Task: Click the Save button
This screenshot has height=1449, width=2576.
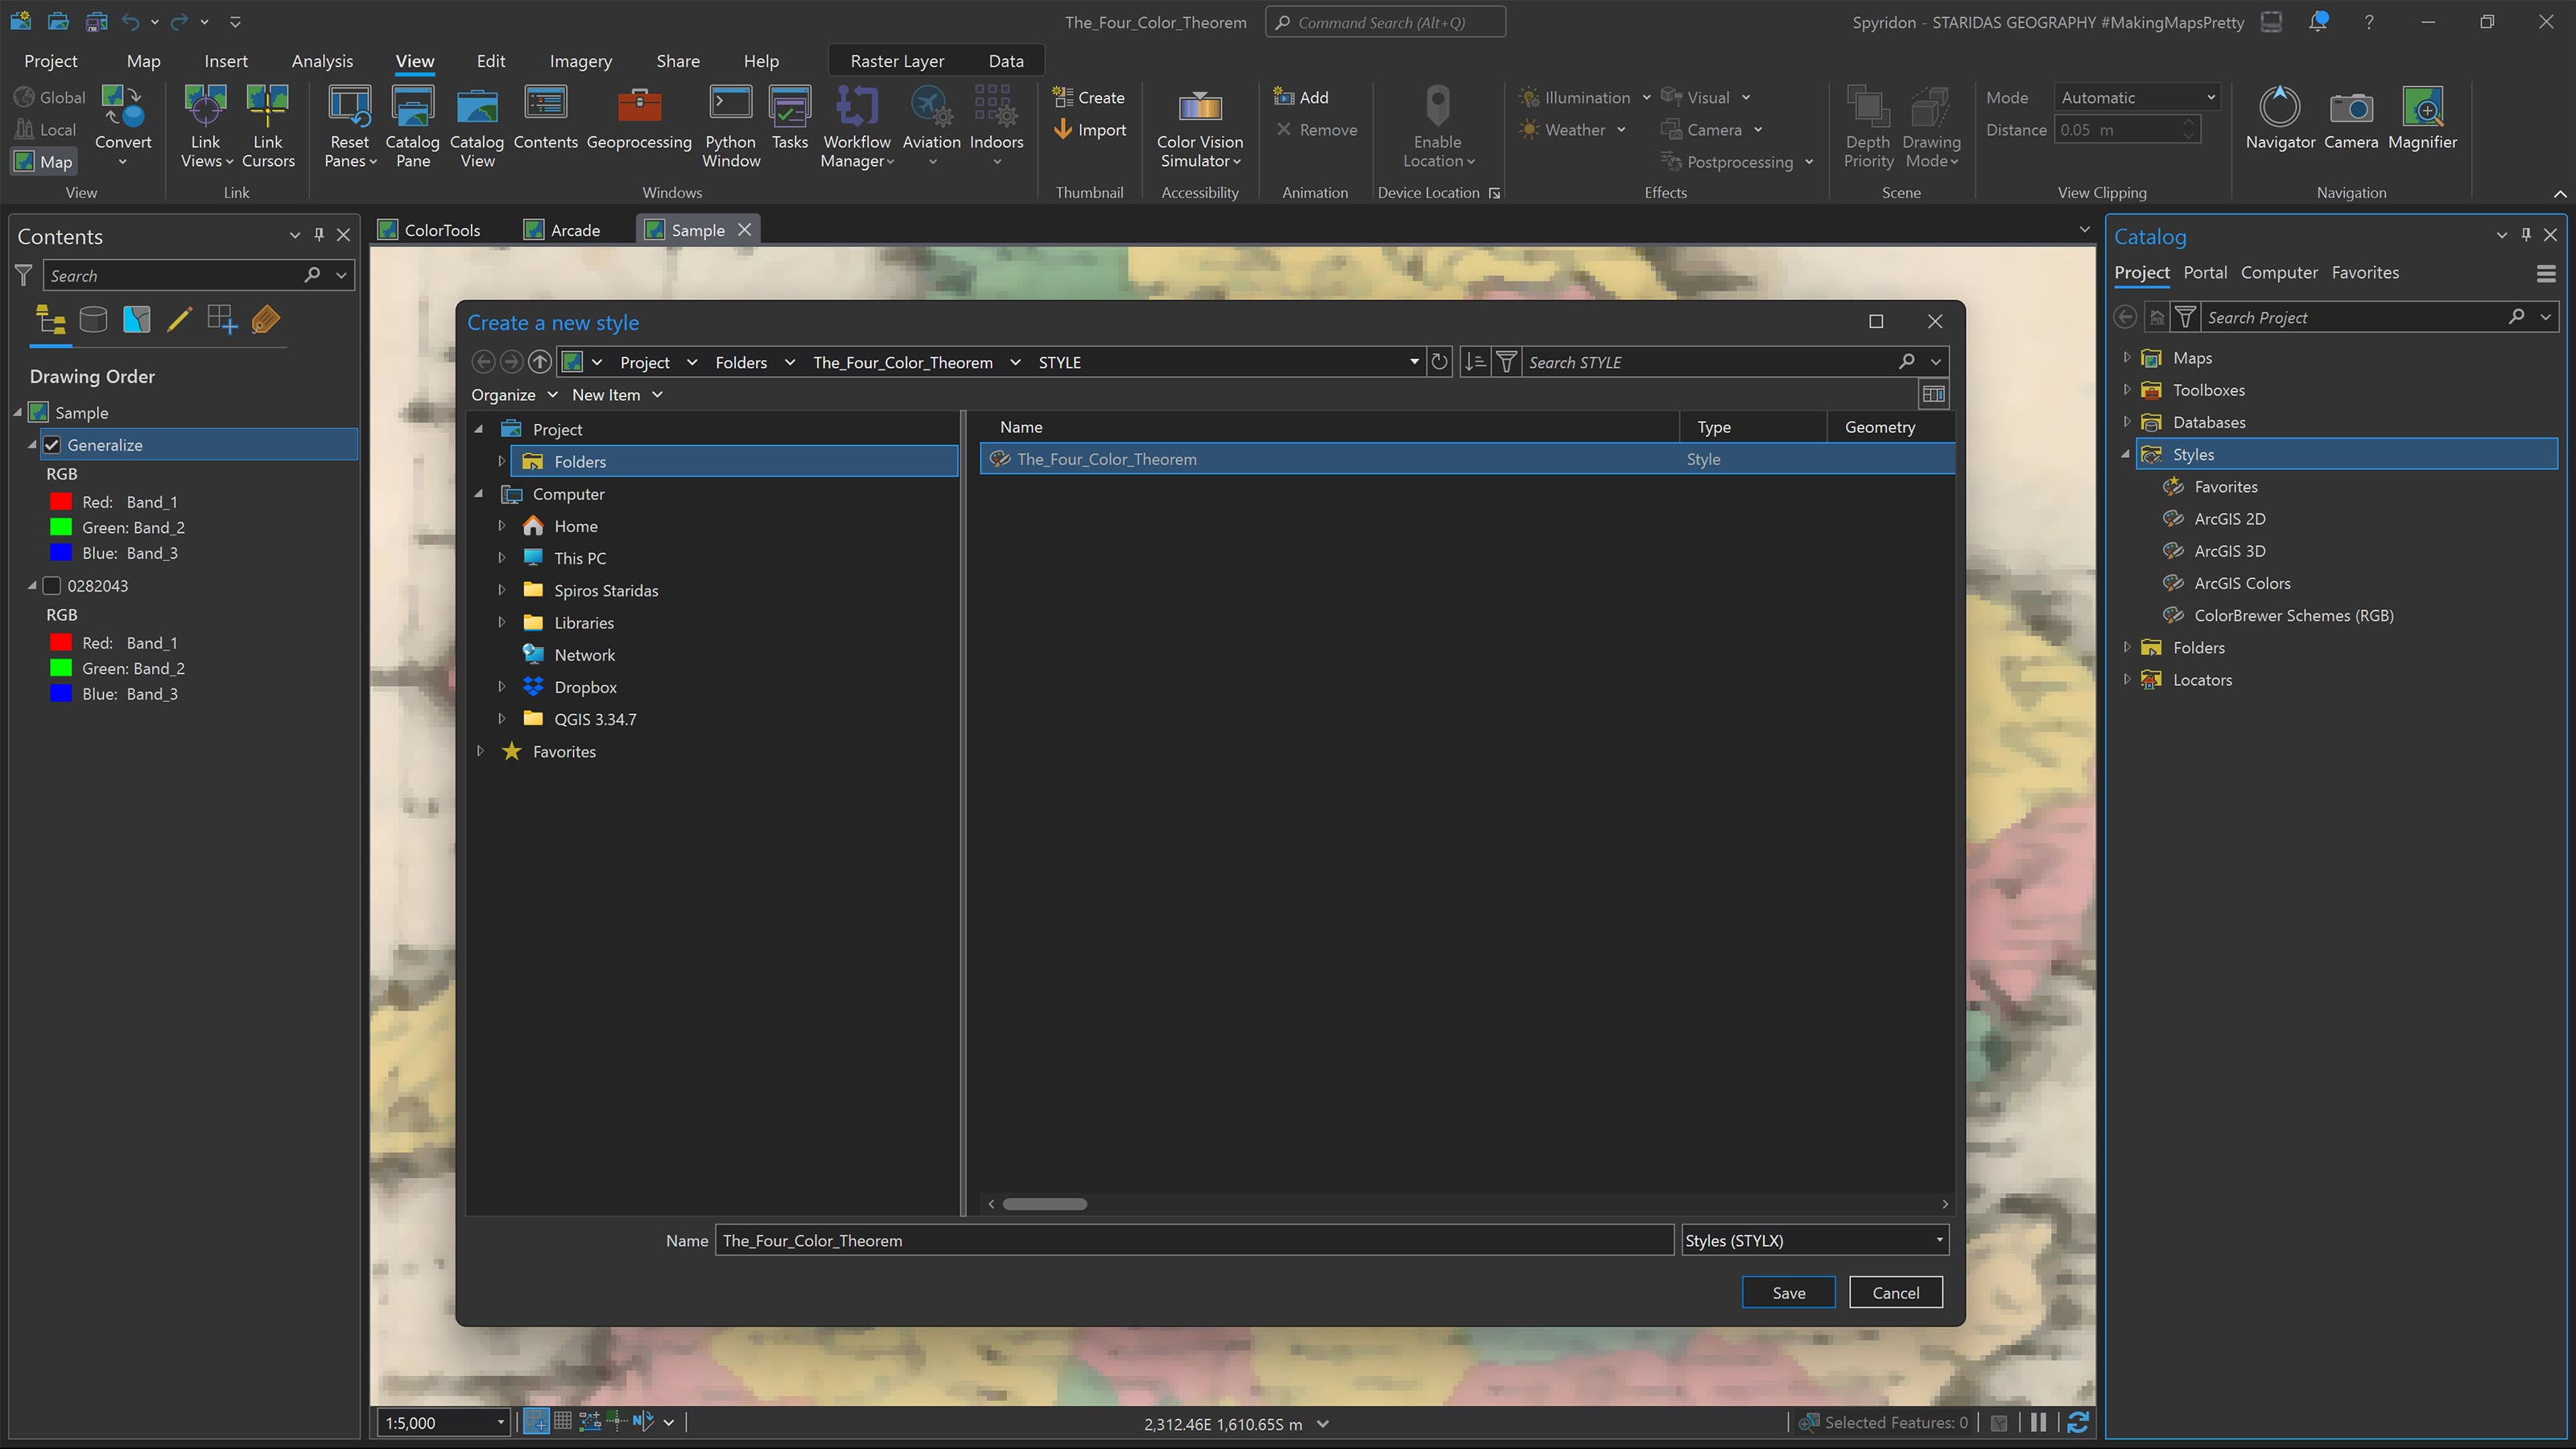Action: coord(1787,1292)
